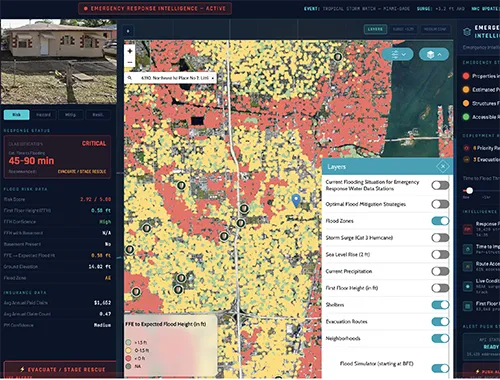Open the Emergency Intelligence shield logo

click(467, 32)
